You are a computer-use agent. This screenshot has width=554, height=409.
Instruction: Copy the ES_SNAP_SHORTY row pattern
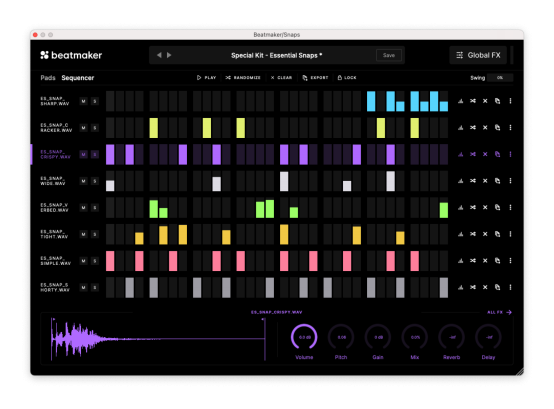coord(497,287)
